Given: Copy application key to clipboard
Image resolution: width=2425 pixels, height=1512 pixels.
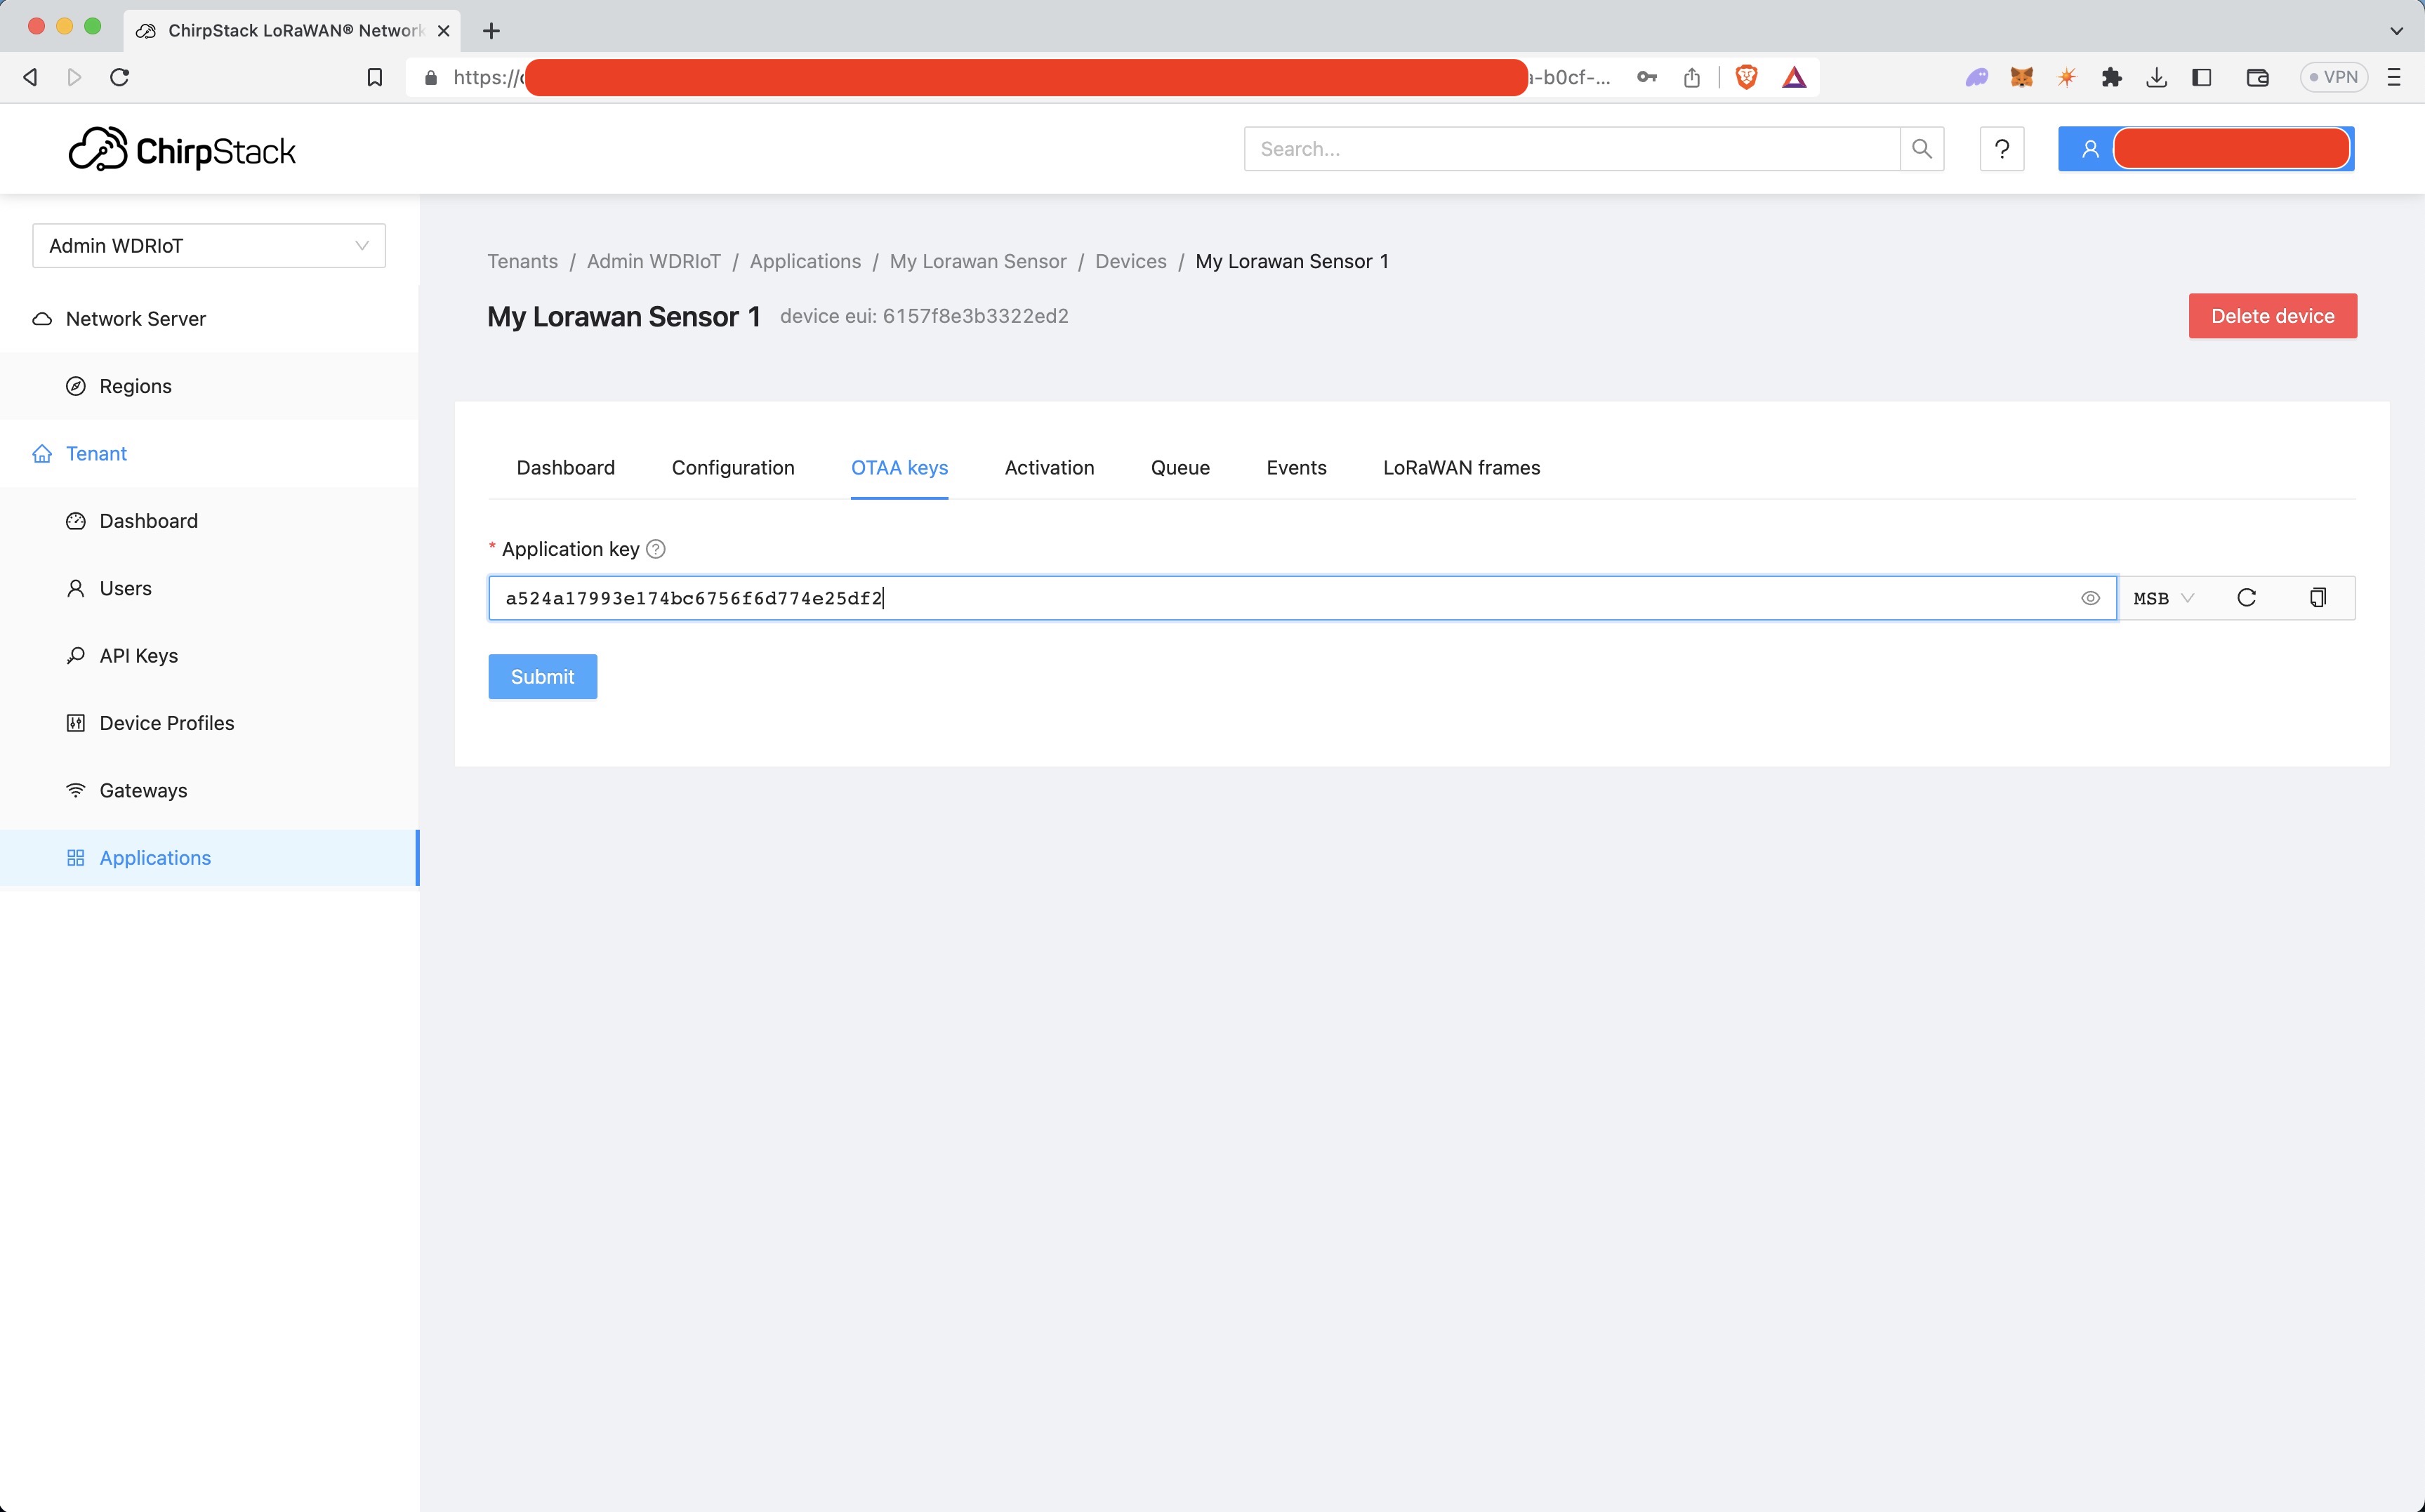Looking at the screenshot, I should 2317,598.
